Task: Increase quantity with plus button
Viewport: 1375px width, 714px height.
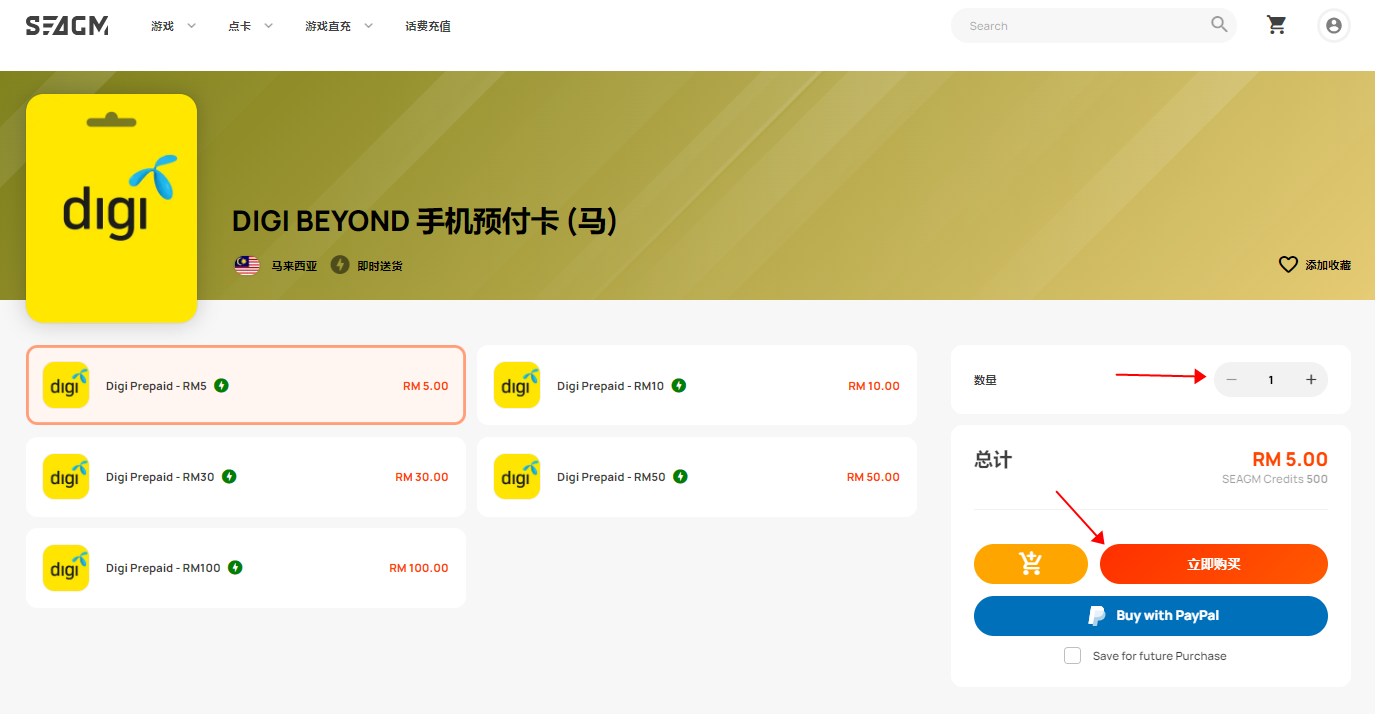Action: 1311,380
